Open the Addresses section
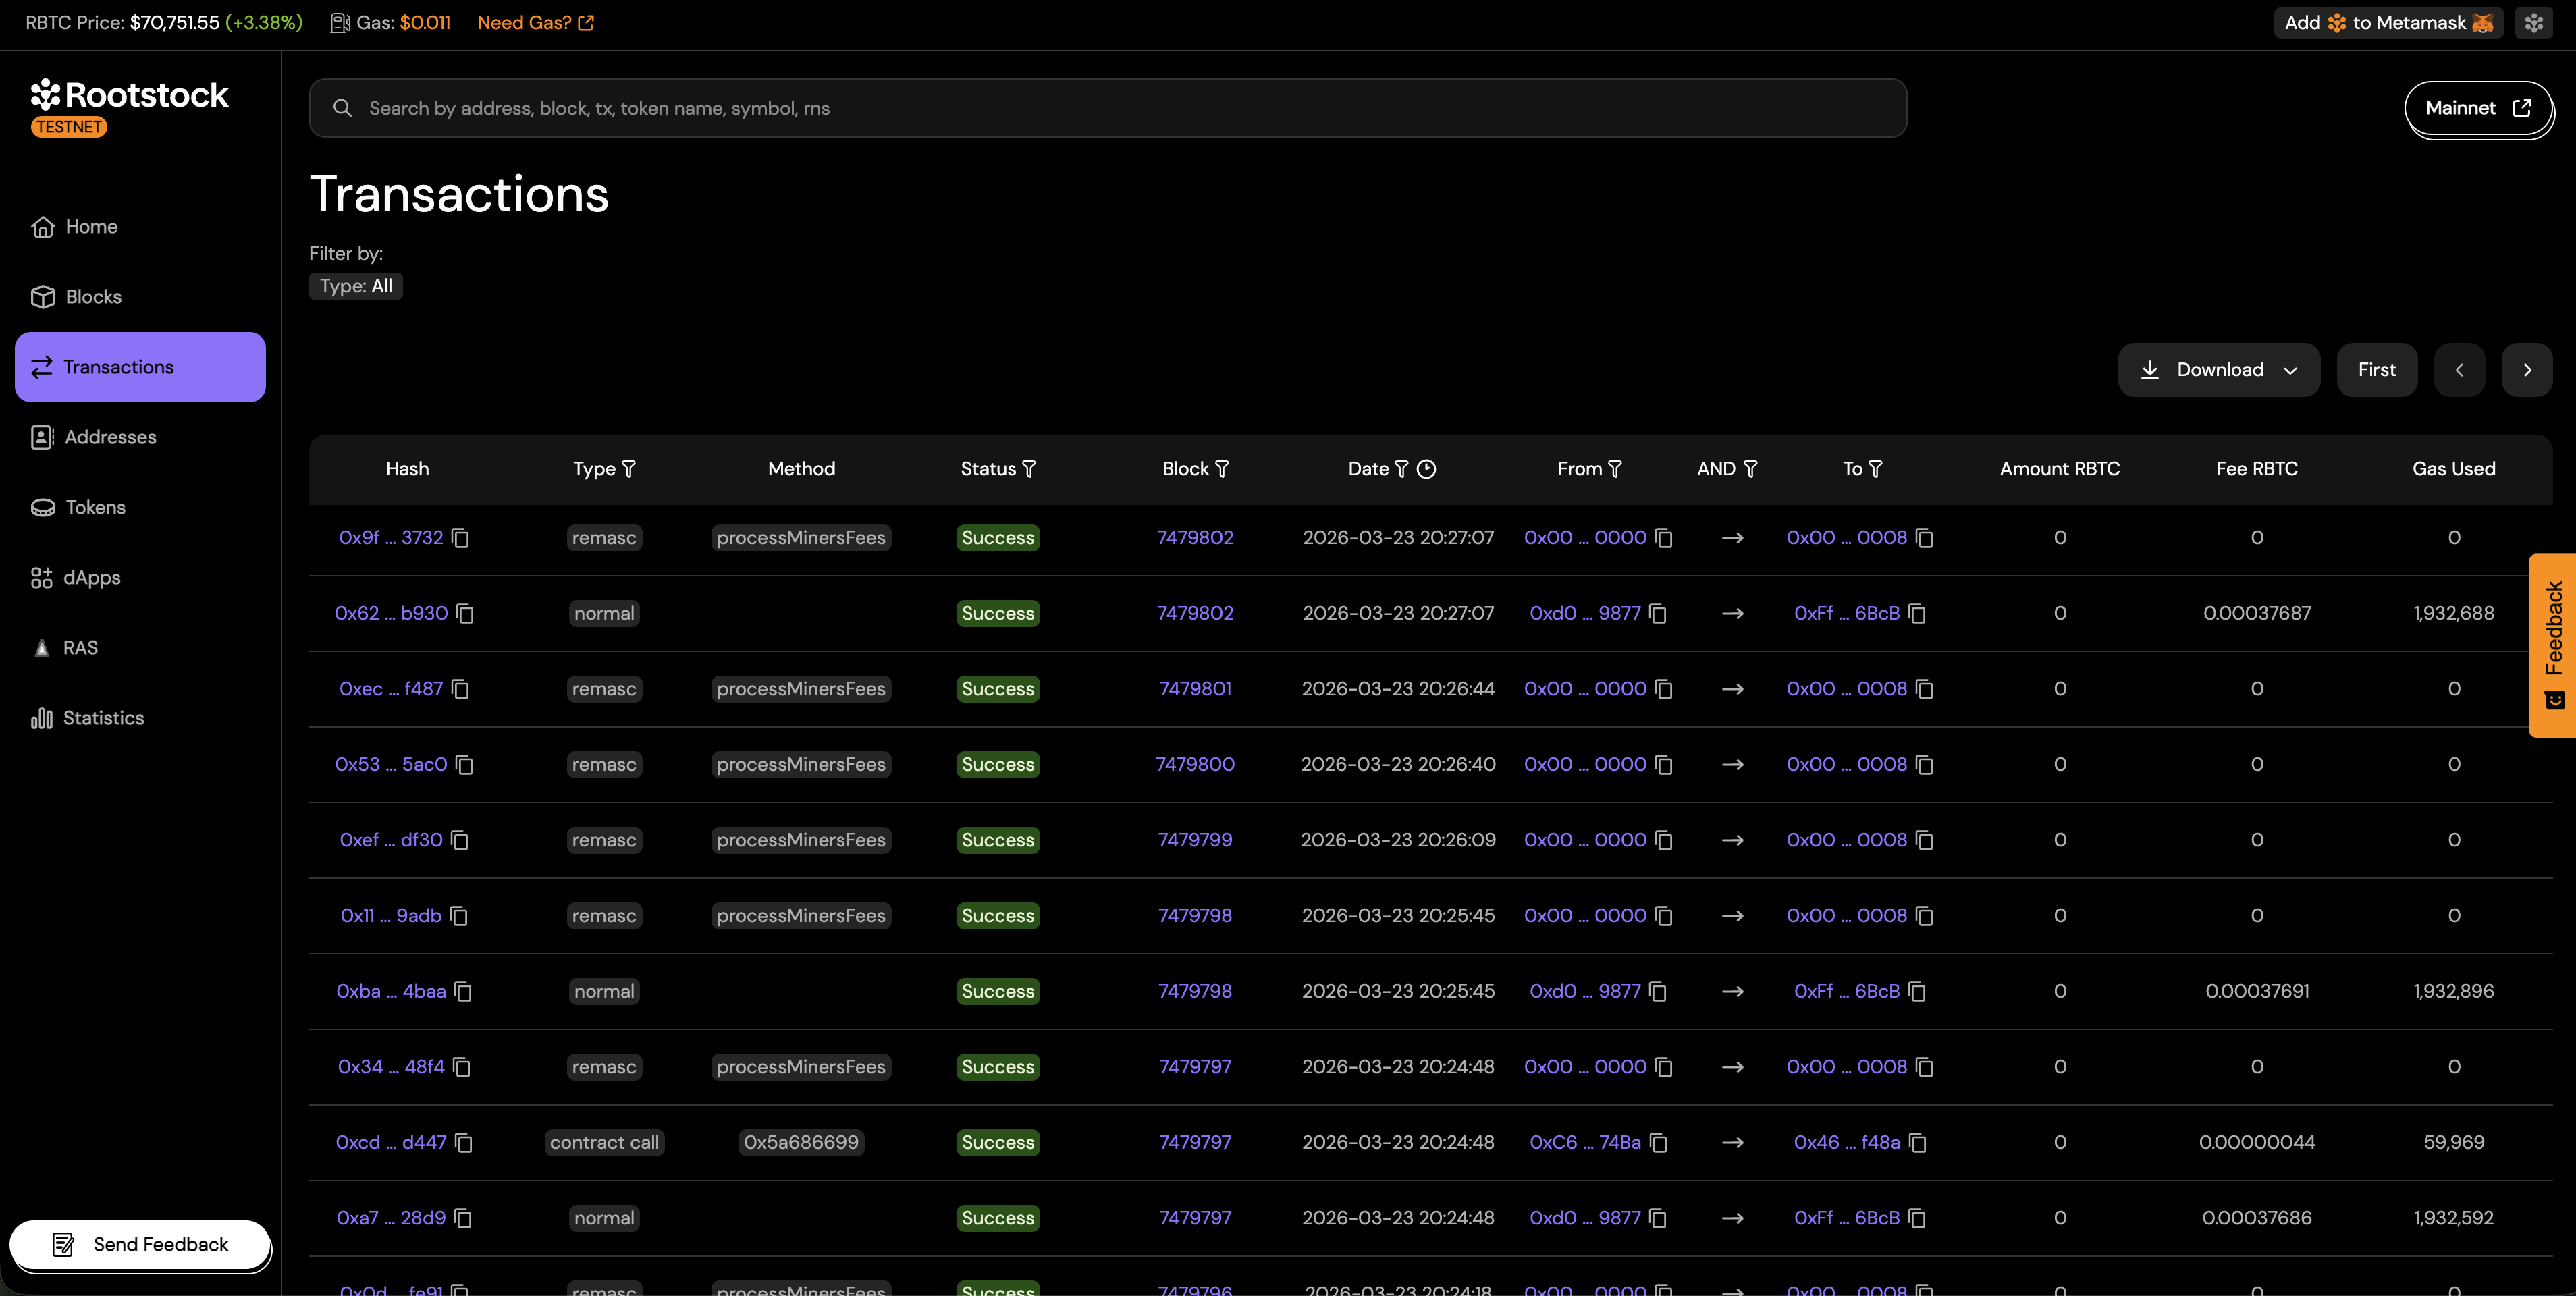Viewport: 2576px width, 1296px height. (110, 437)
